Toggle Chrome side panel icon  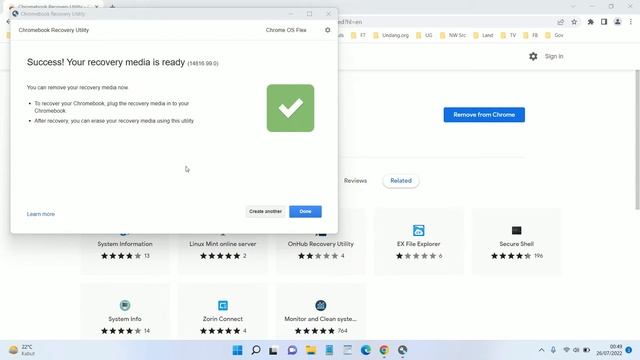point(604,22)
